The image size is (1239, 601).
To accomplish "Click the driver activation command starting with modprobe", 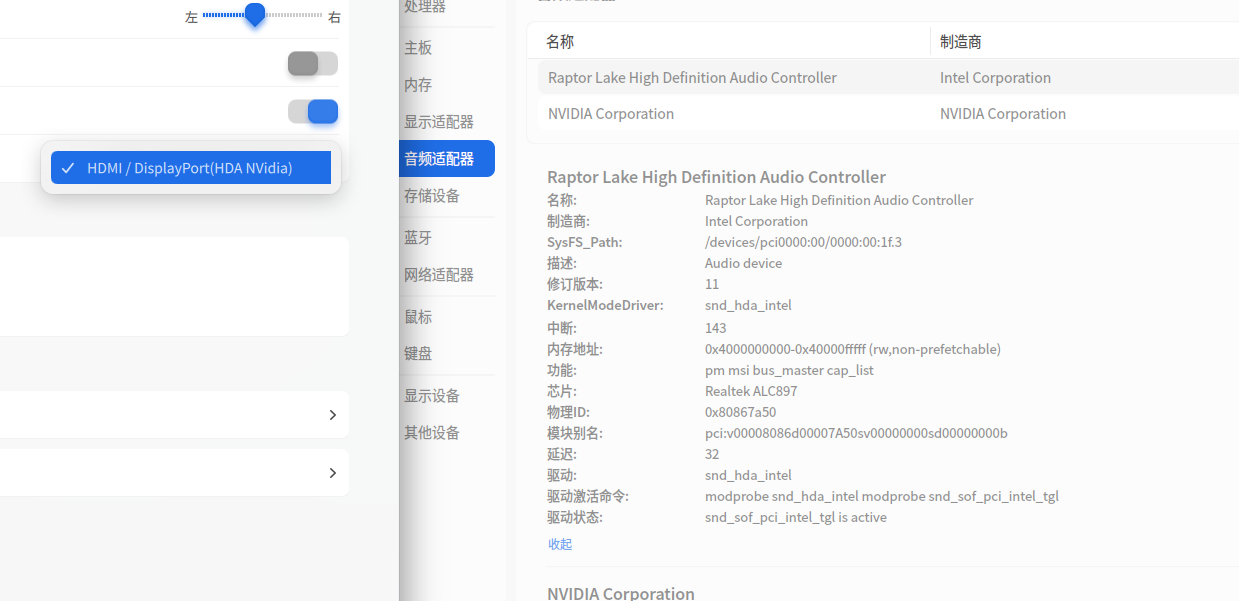I will [x=882, y=496].
